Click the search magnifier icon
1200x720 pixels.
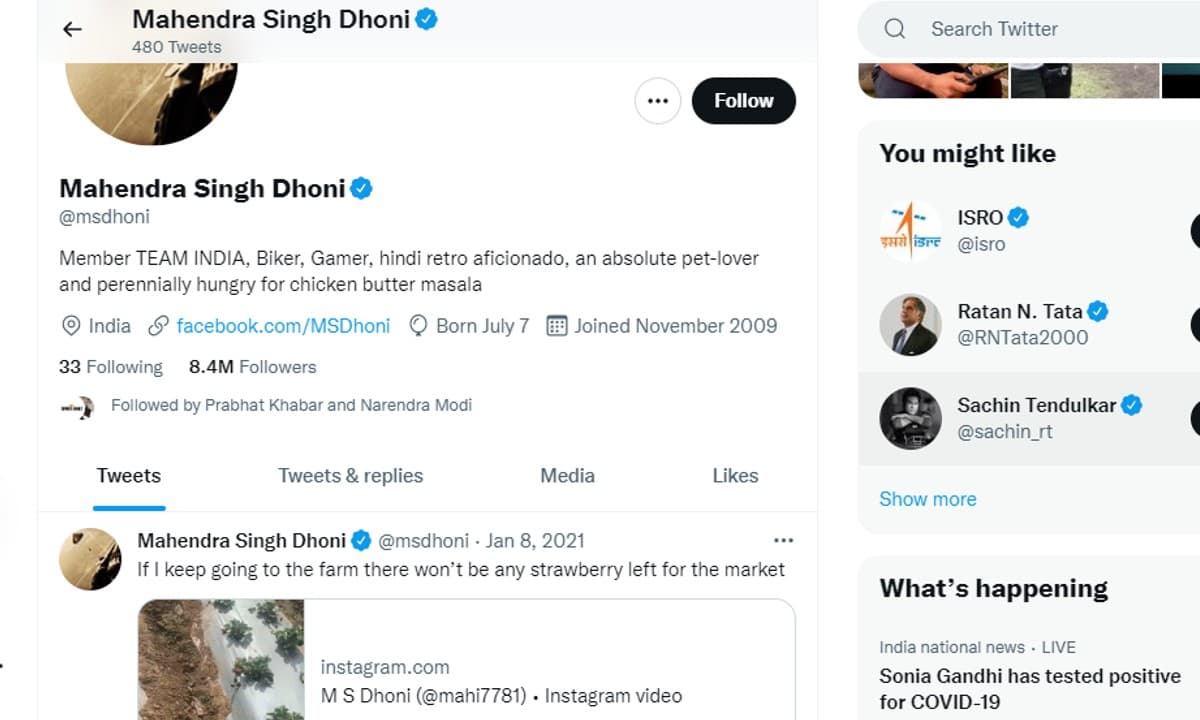tap(895, 29)
